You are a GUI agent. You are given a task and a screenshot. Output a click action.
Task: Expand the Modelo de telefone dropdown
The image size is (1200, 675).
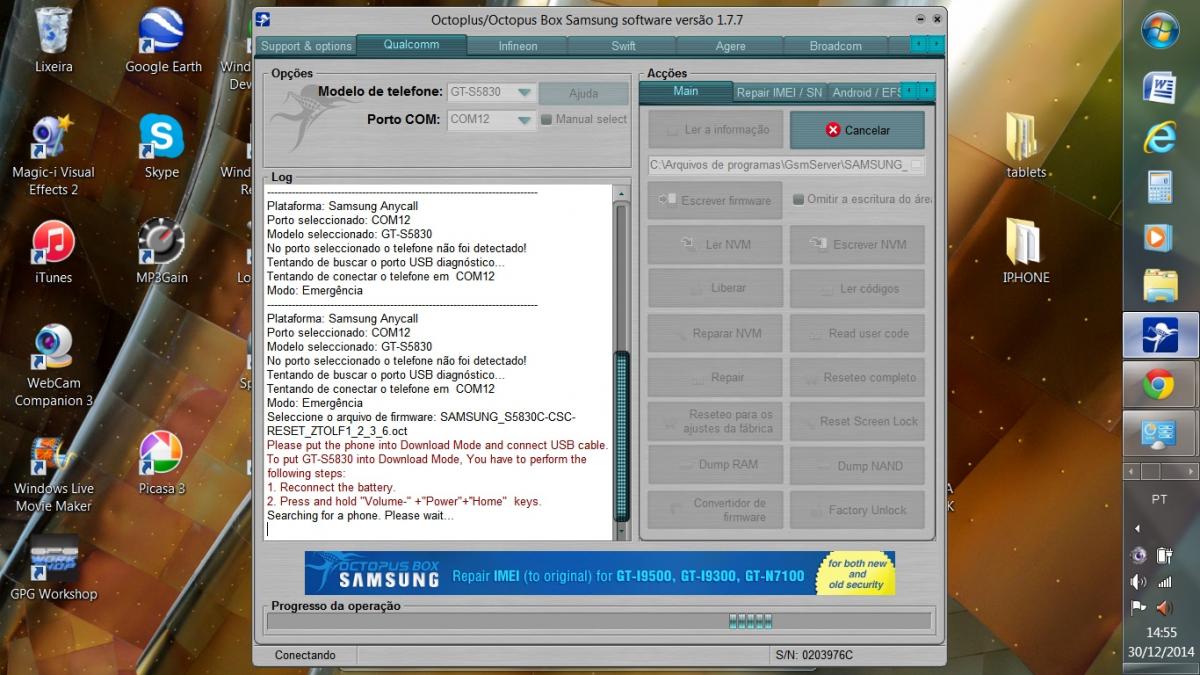[523, 92]
